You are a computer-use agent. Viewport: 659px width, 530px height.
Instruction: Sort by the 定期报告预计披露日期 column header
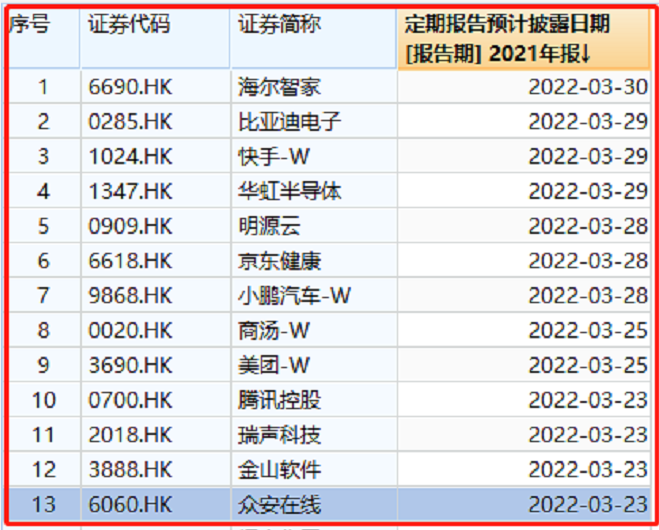[523, 39]
